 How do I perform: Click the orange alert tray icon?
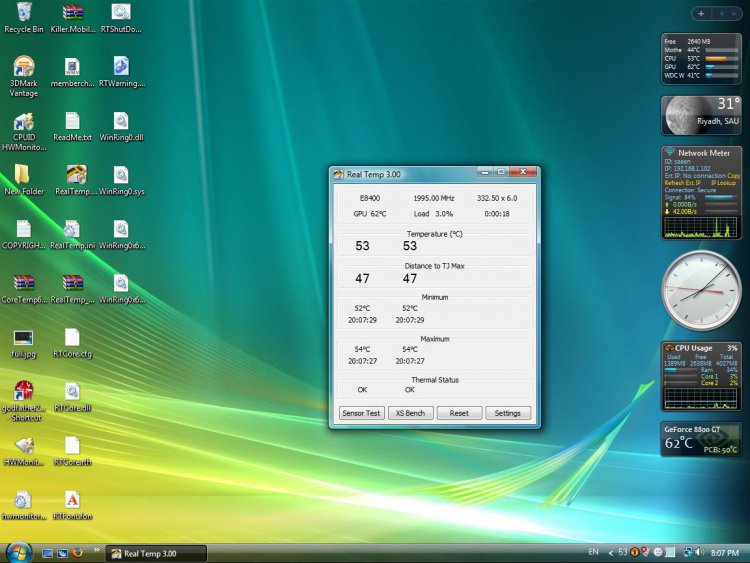(634, 552)
